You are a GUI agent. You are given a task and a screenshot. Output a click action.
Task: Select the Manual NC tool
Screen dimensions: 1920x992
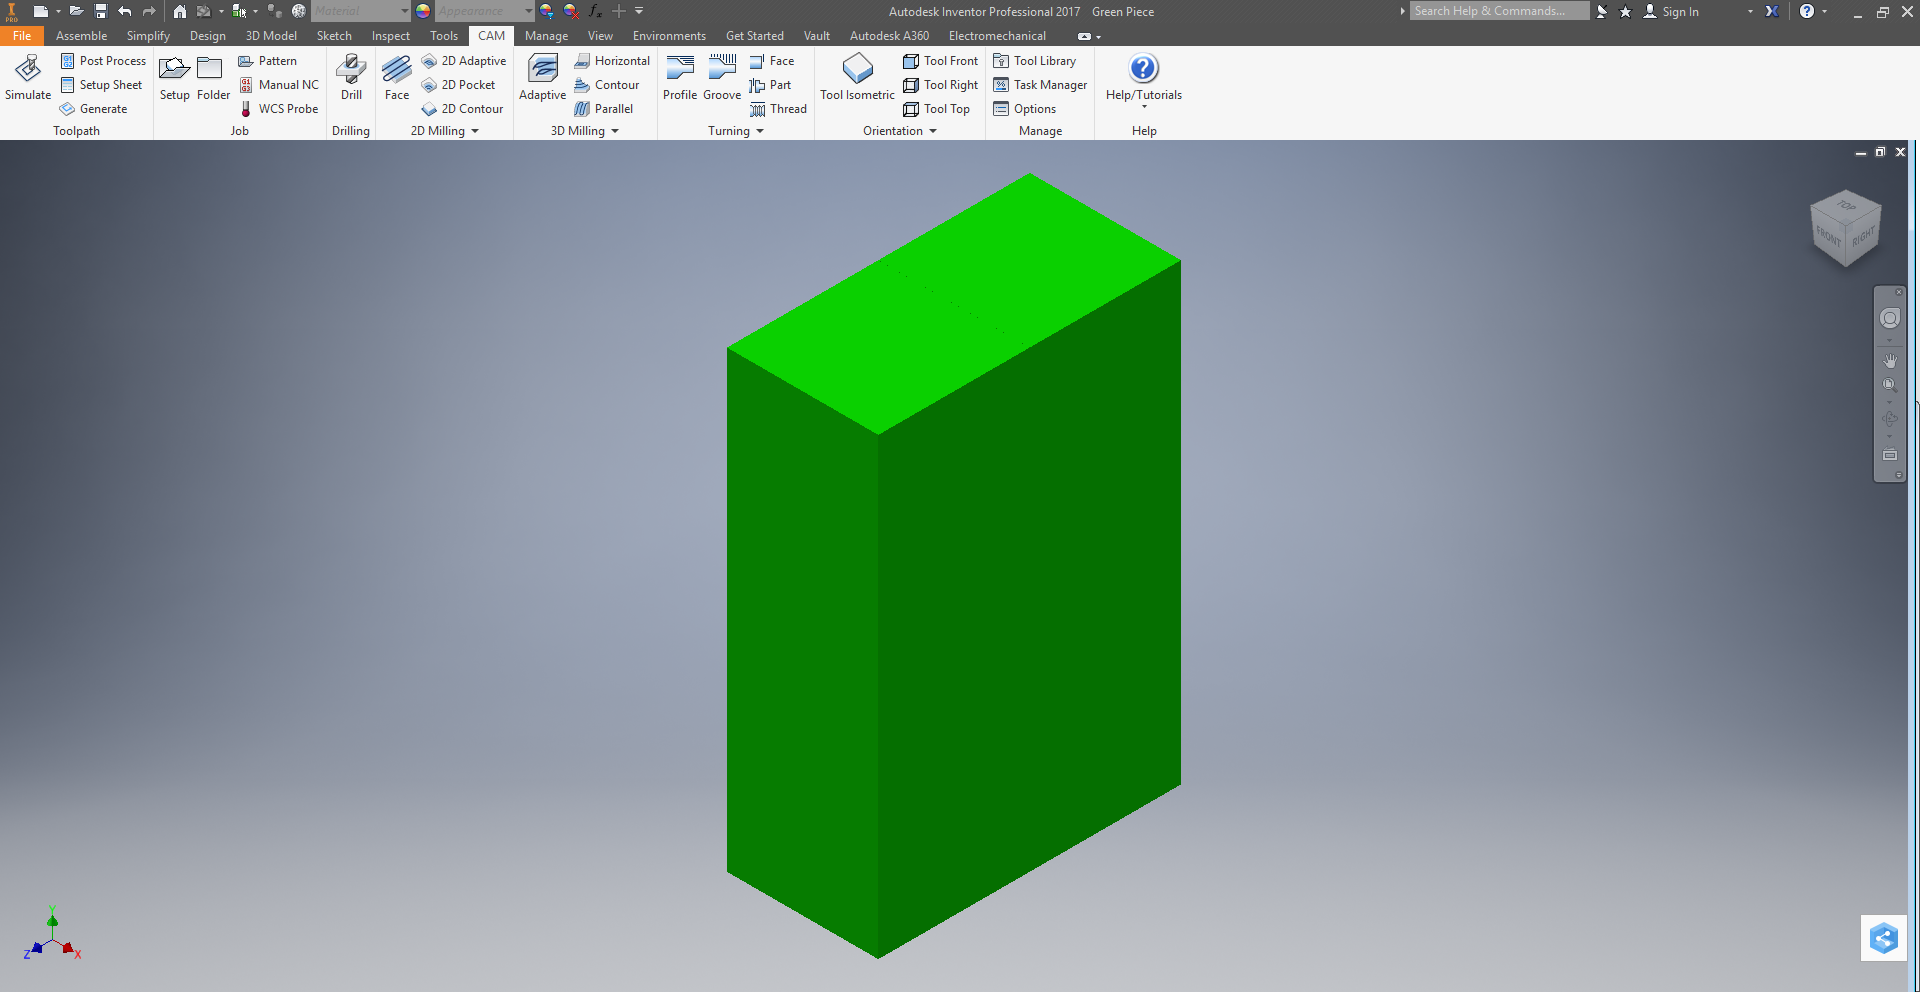point(278,85)
